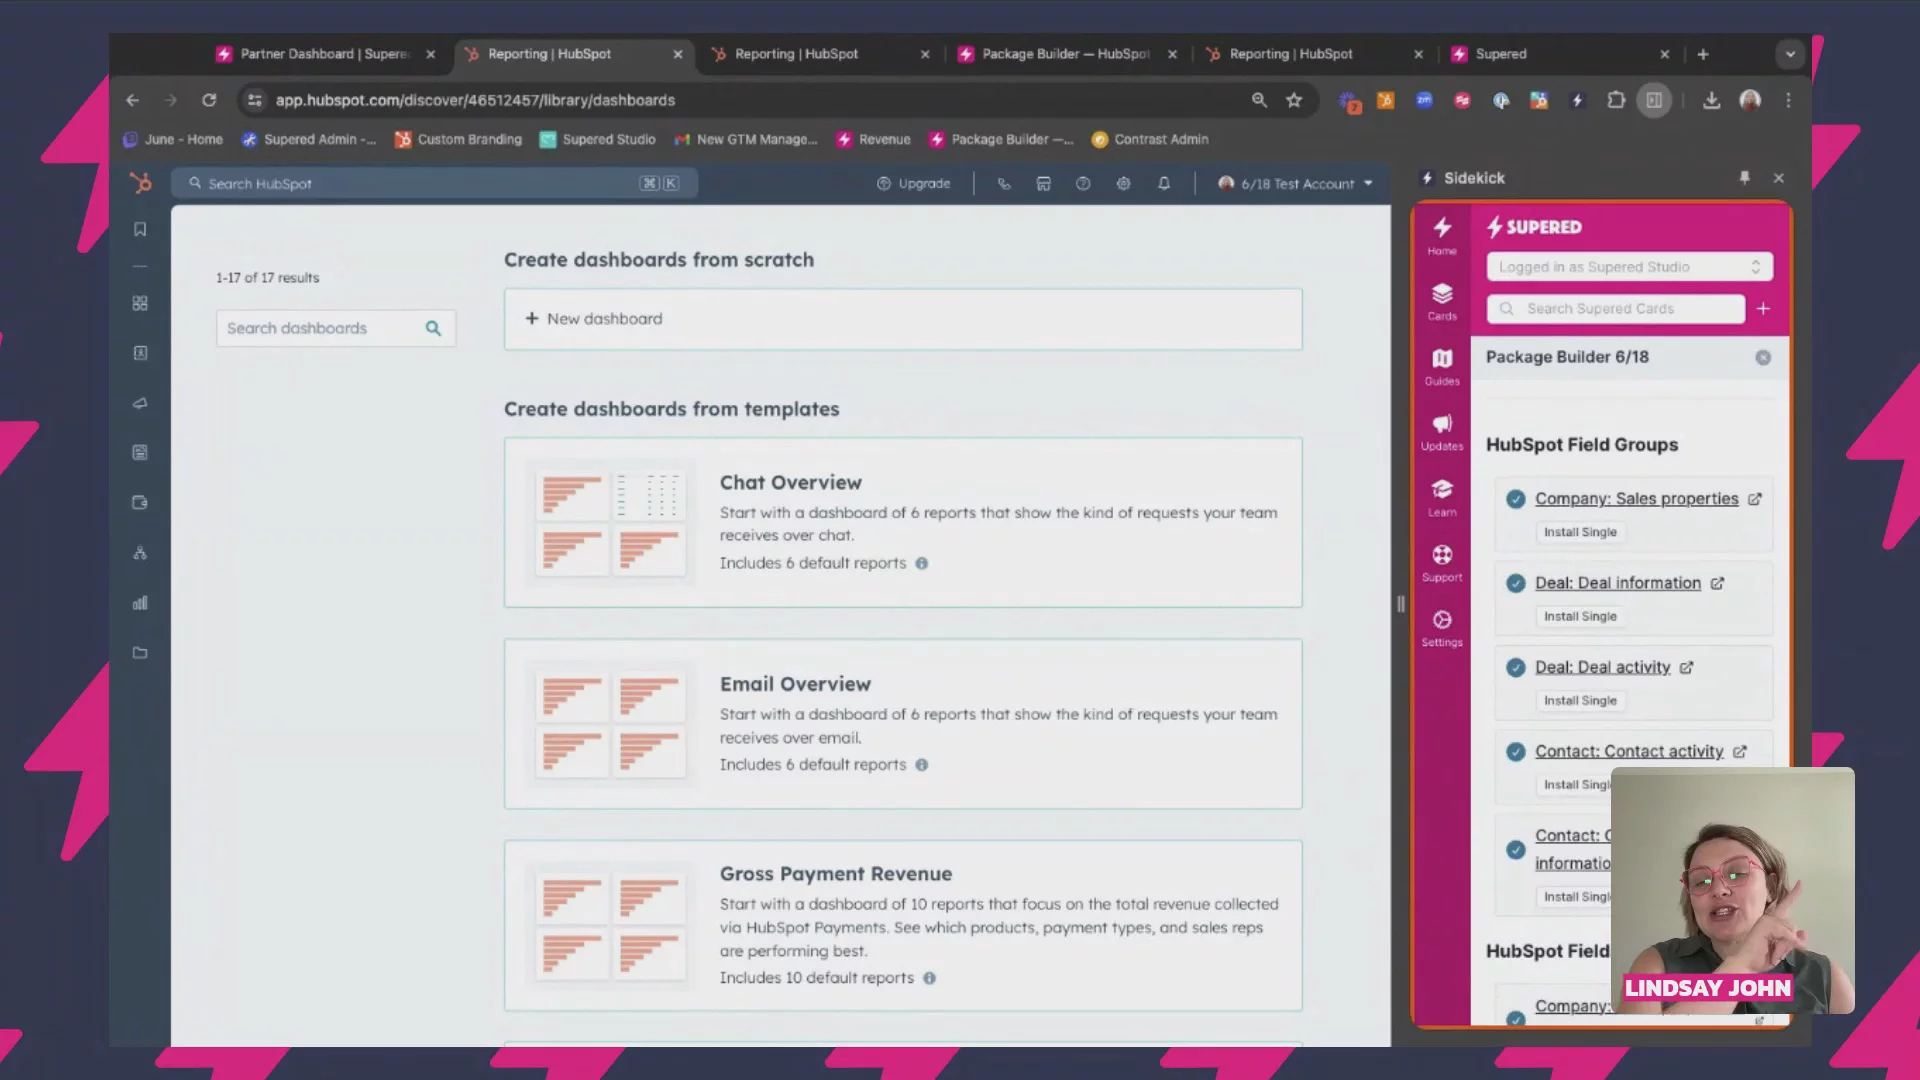Open the Company: Sales properties link
This screenshot has width=1920, height=1080.
click(1636, 499)
